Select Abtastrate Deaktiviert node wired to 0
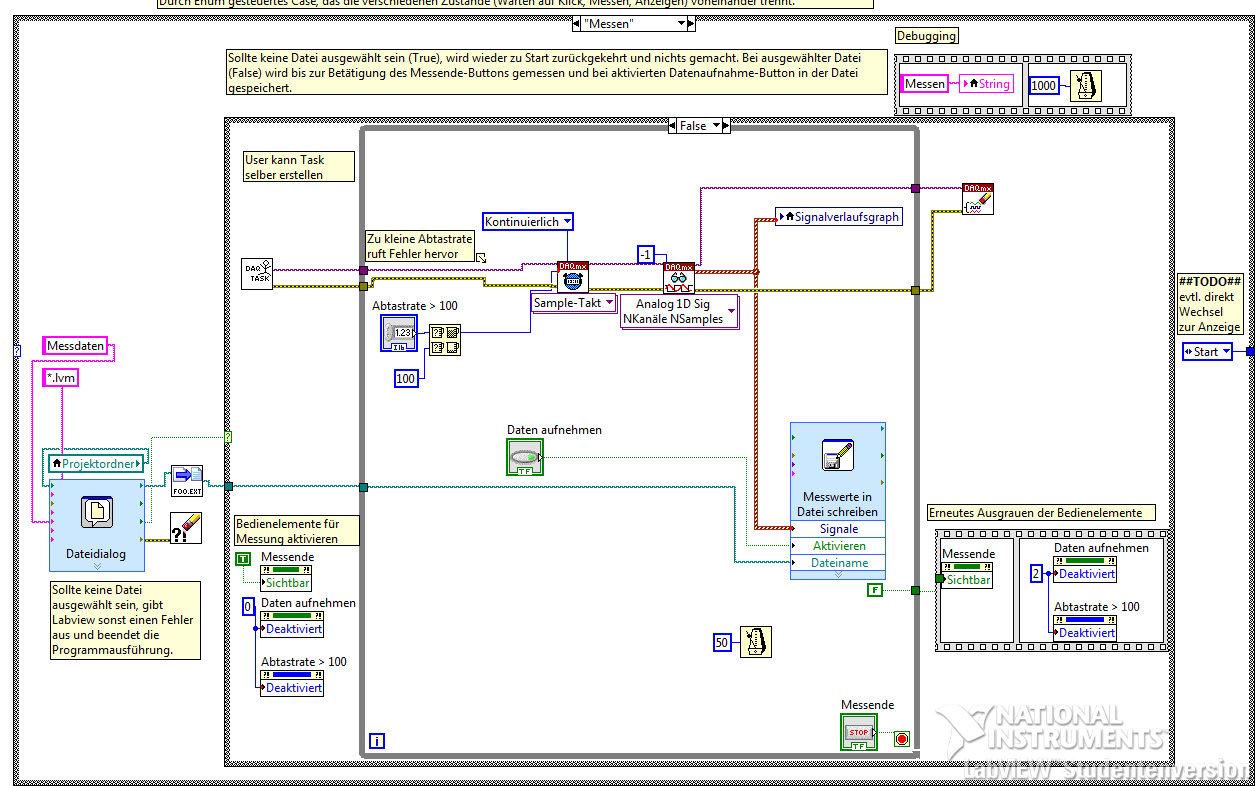This screenshot has width=1255, height=786. point(291,681)
